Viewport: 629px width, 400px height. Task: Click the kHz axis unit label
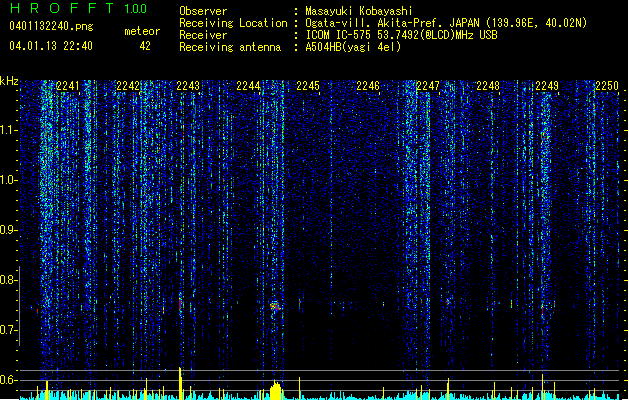(9, 81)
